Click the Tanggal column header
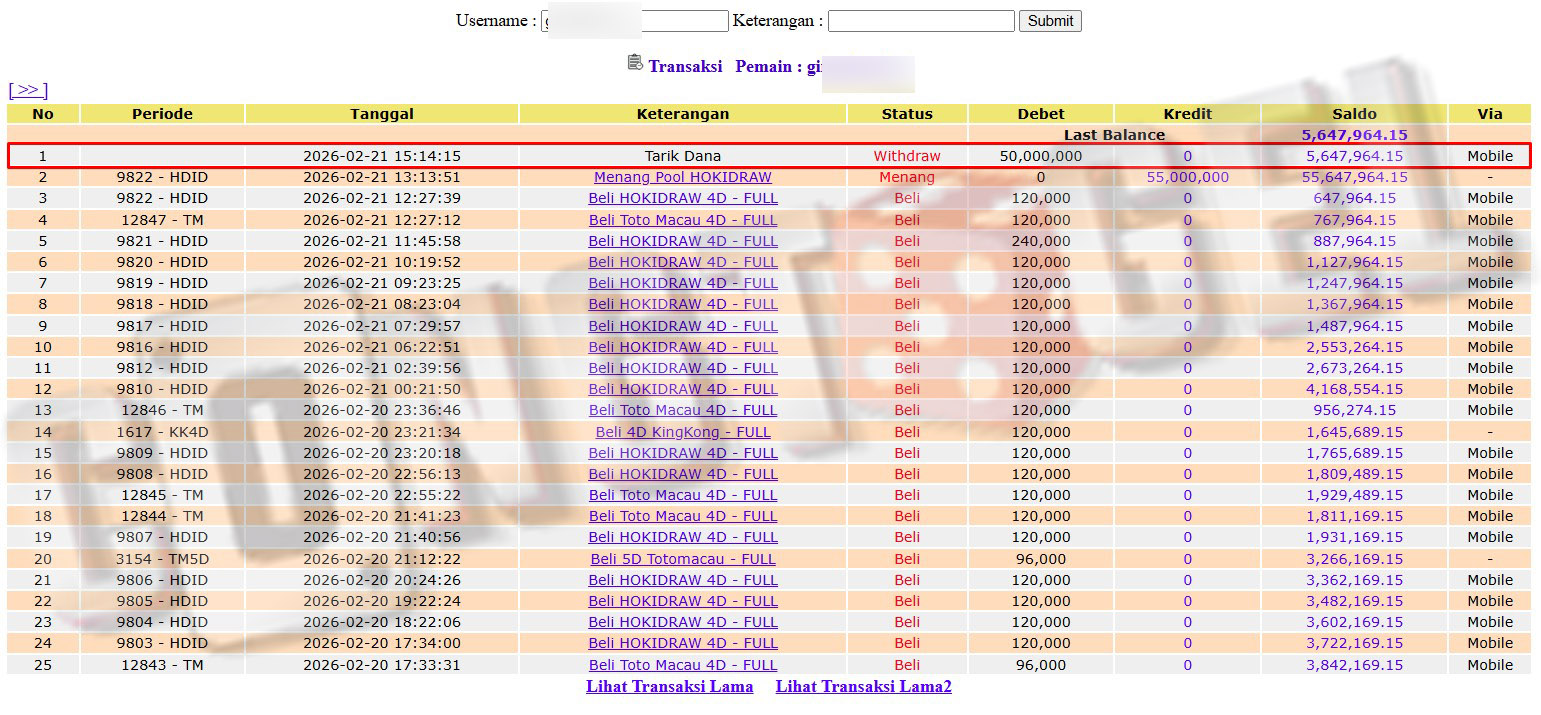 click(x=381, y=114)
